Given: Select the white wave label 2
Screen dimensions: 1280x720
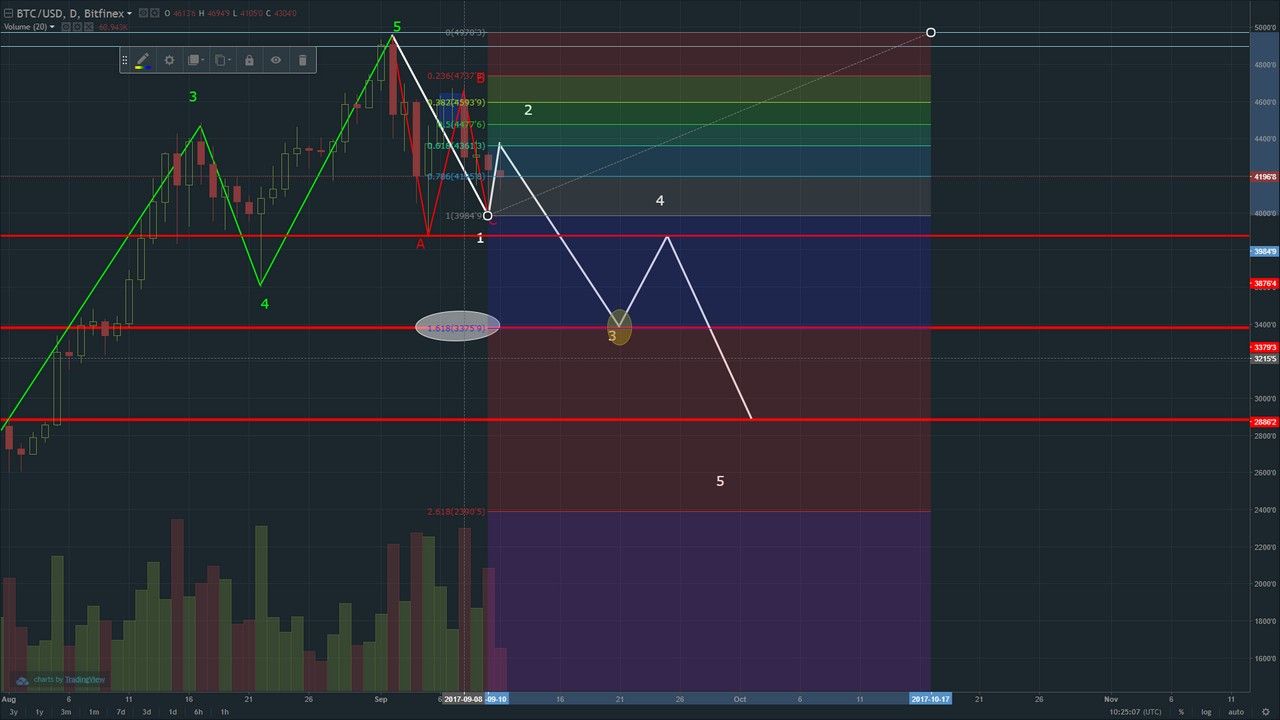Looking at the screenshot, I should tap(528, 110).
